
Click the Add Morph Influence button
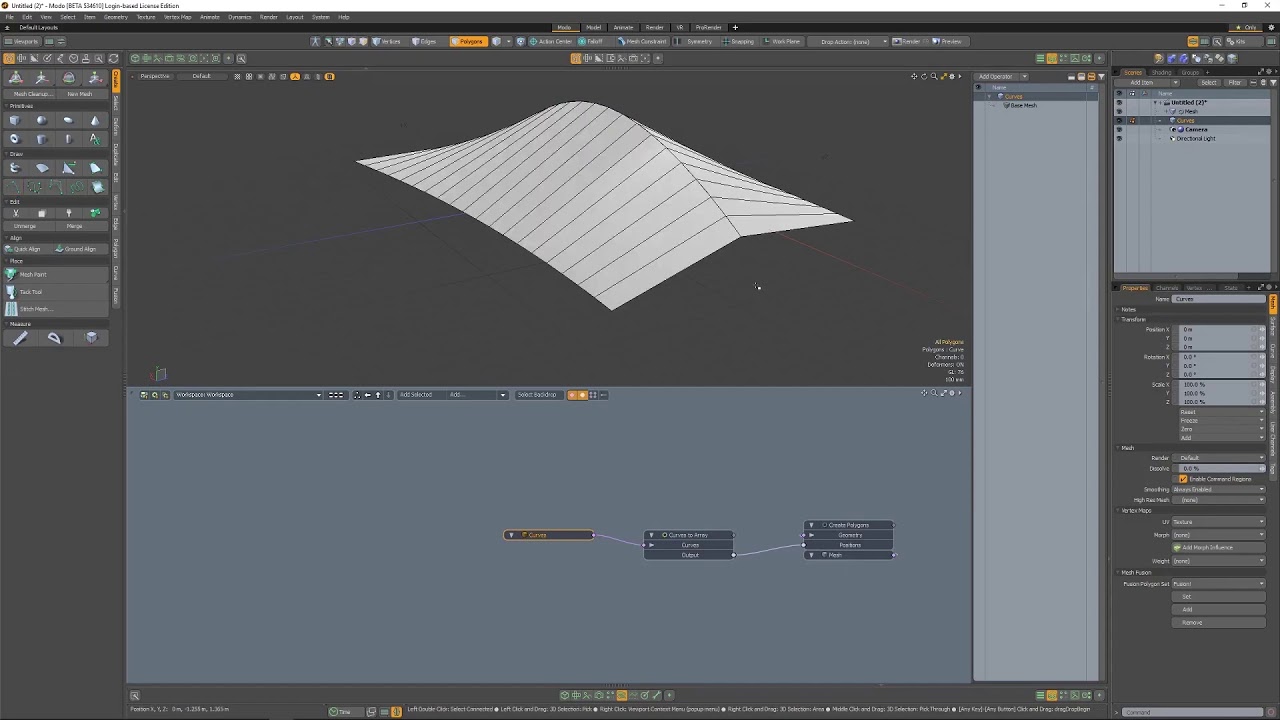click(x=1218, y=548)
